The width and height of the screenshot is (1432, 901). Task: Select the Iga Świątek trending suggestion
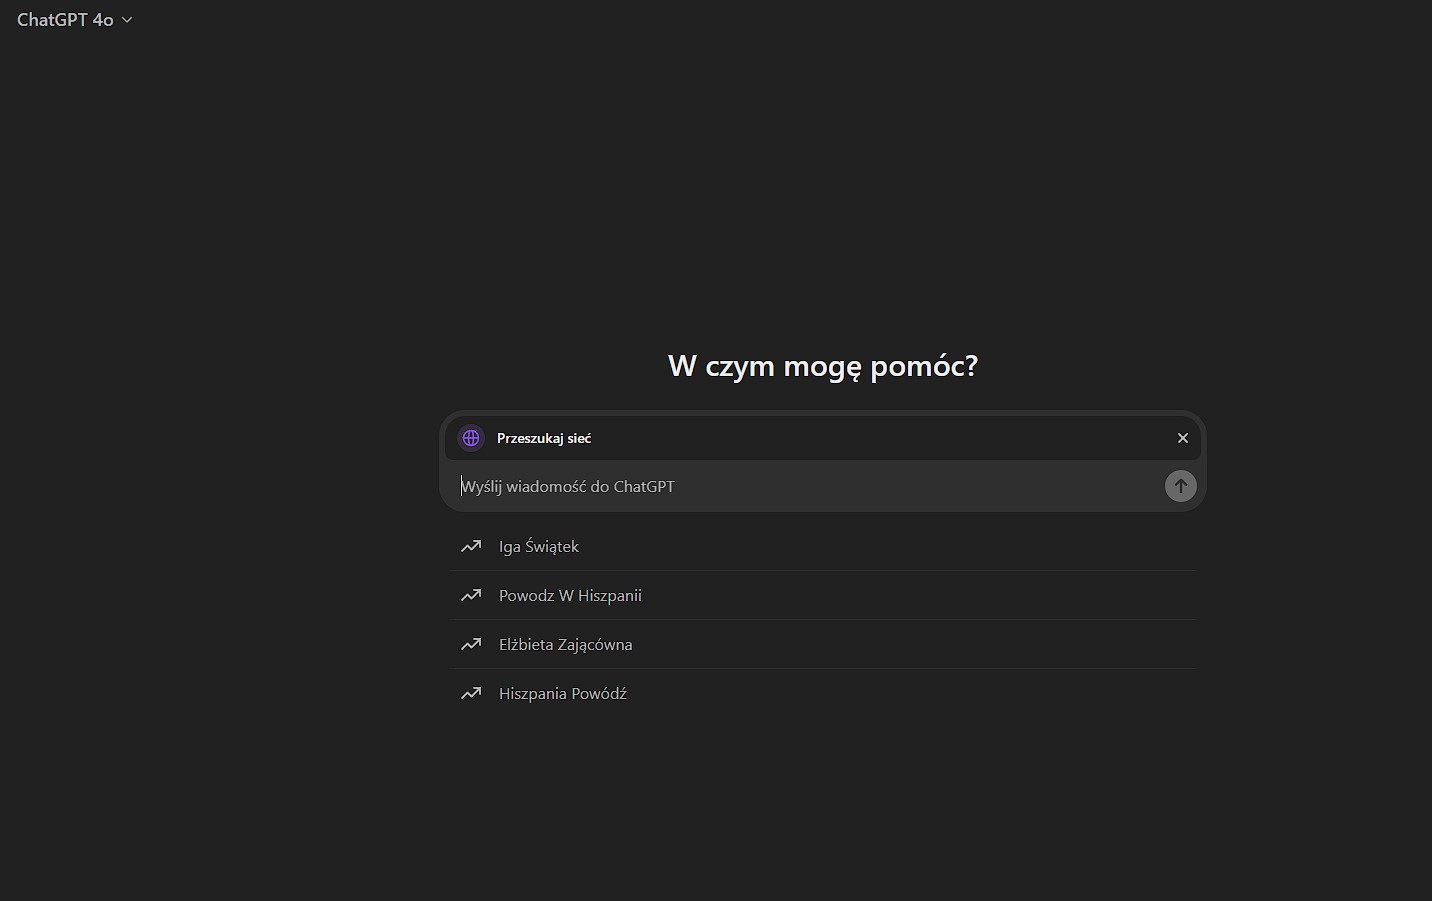pos(822,546)
